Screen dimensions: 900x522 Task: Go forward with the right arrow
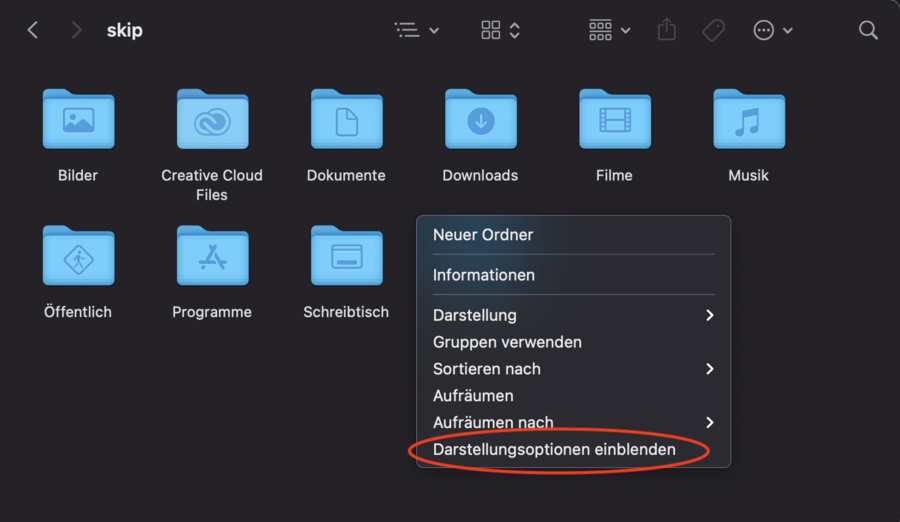click(76, 30)
